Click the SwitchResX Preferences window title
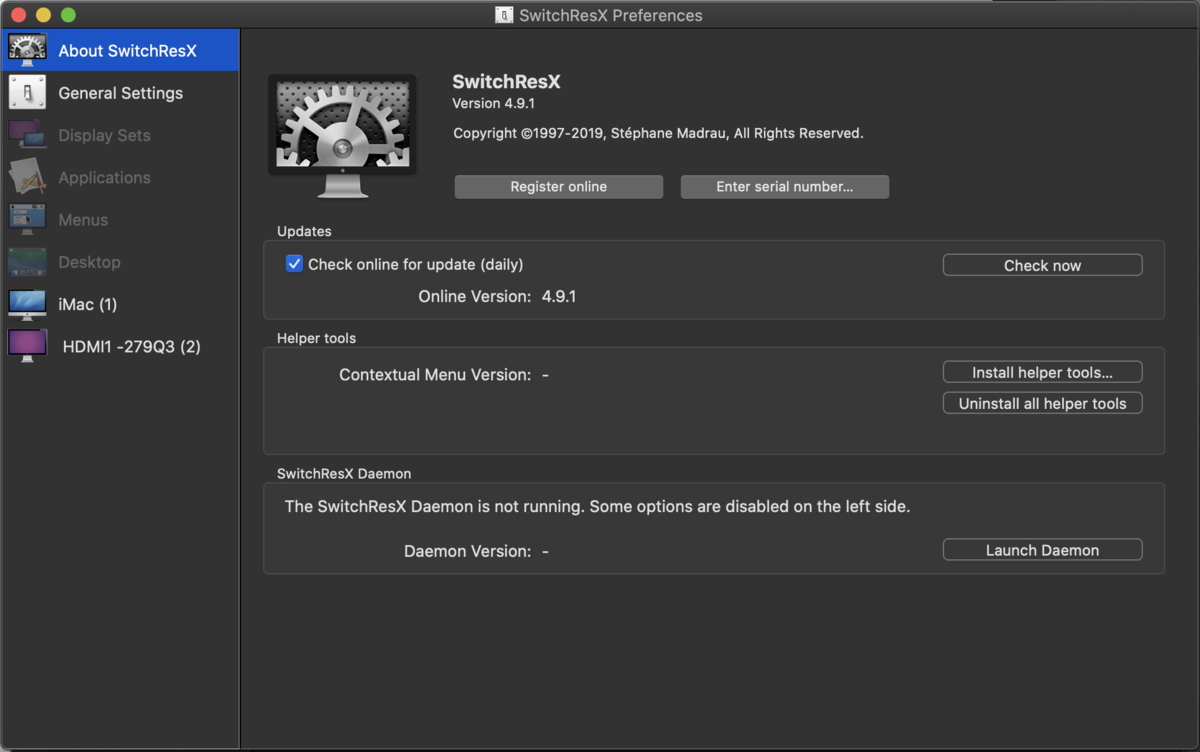This screenshot has height=752, width=1200. (x=610, y=15)
